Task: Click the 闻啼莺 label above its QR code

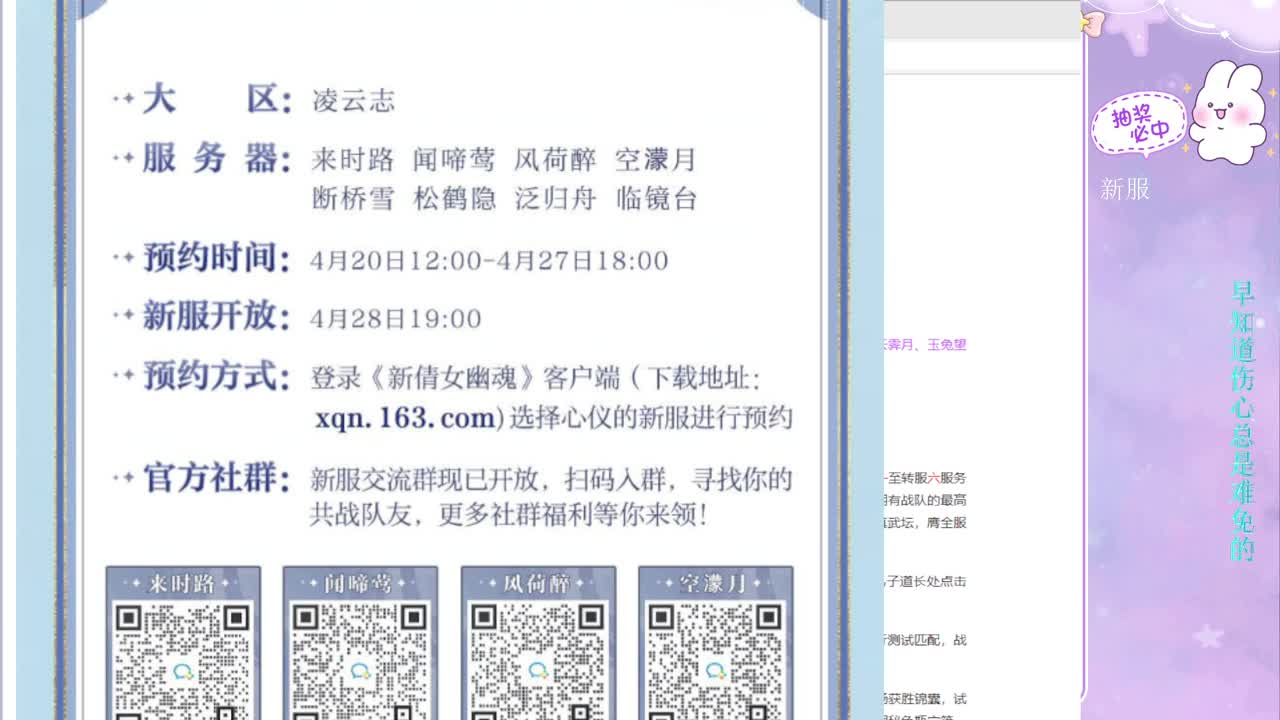Action: (x=359, y=583)
